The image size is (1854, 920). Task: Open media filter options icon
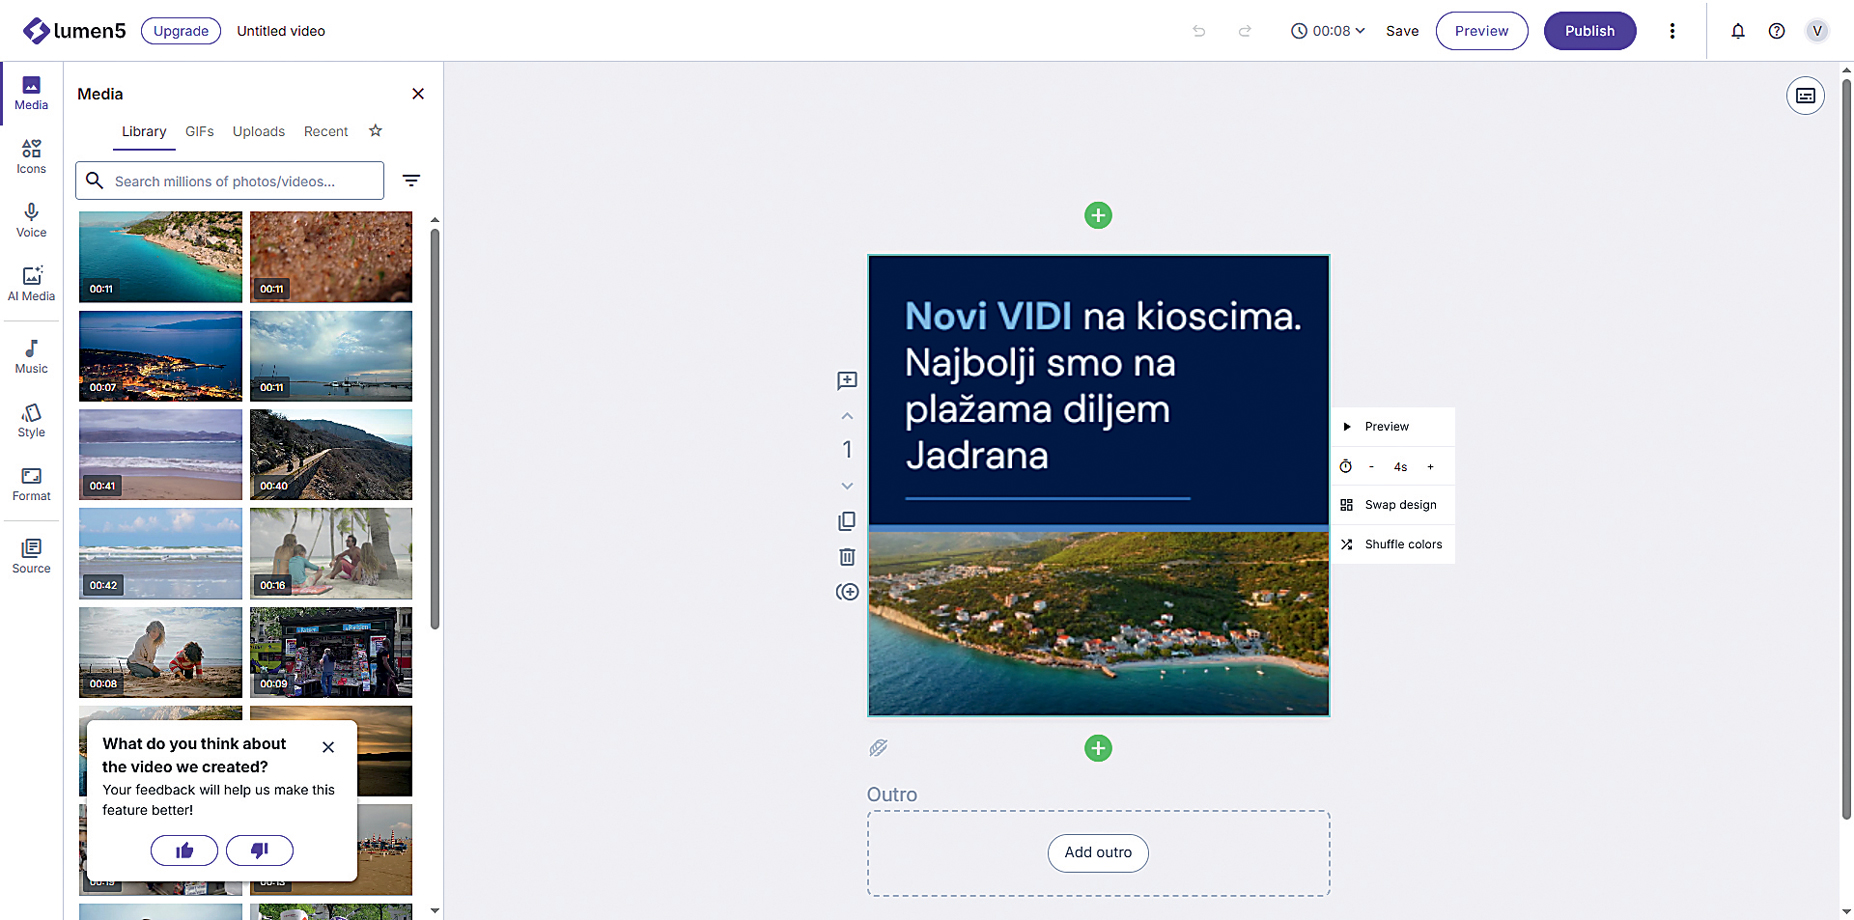coord(411,181)
